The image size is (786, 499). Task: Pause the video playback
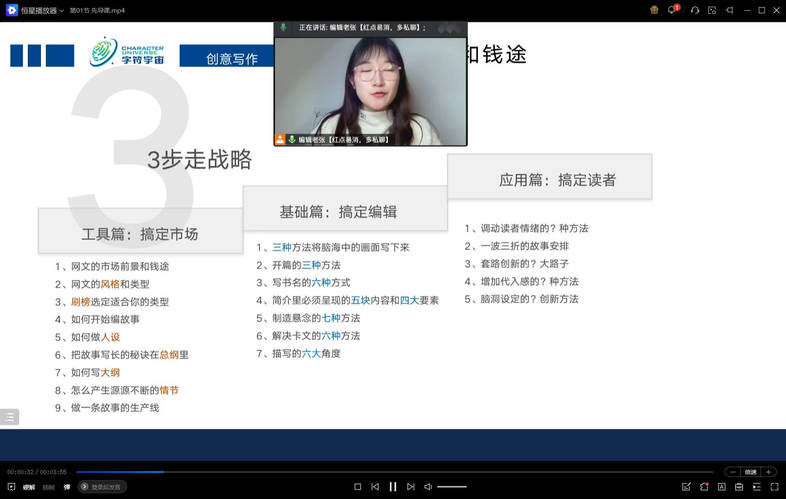393,487
